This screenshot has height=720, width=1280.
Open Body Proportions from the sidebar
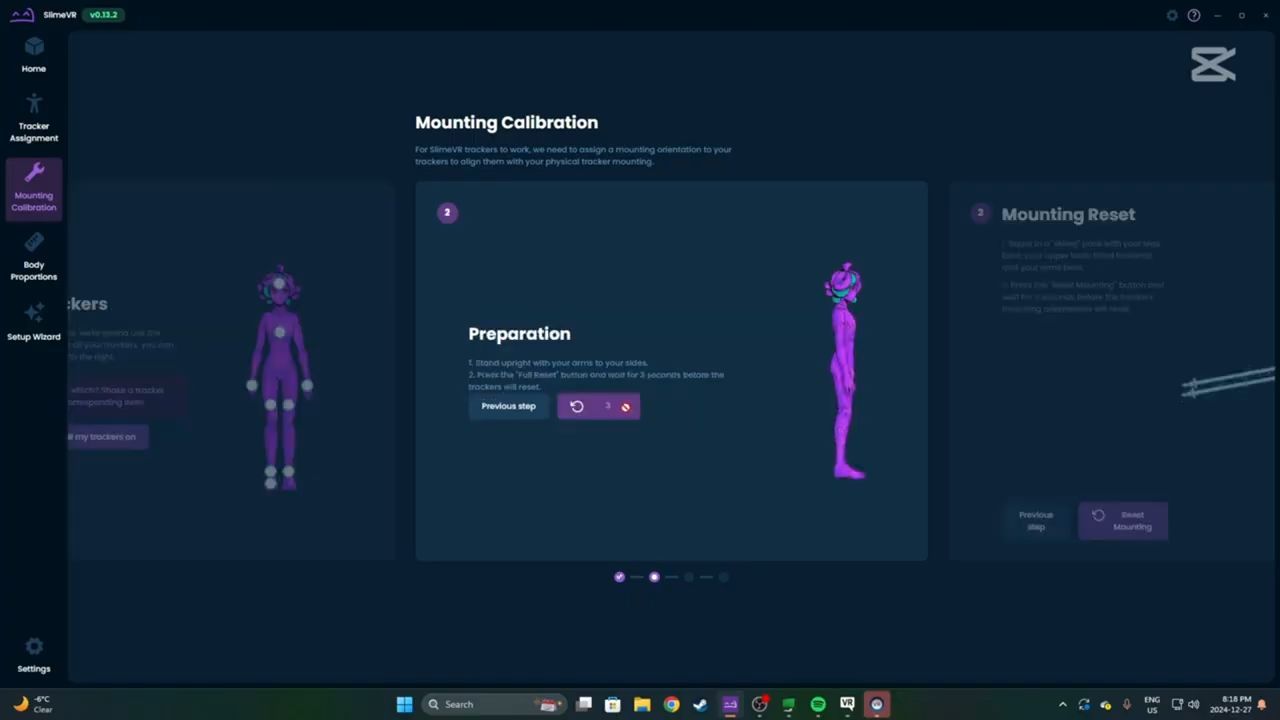tap(34, 256)
